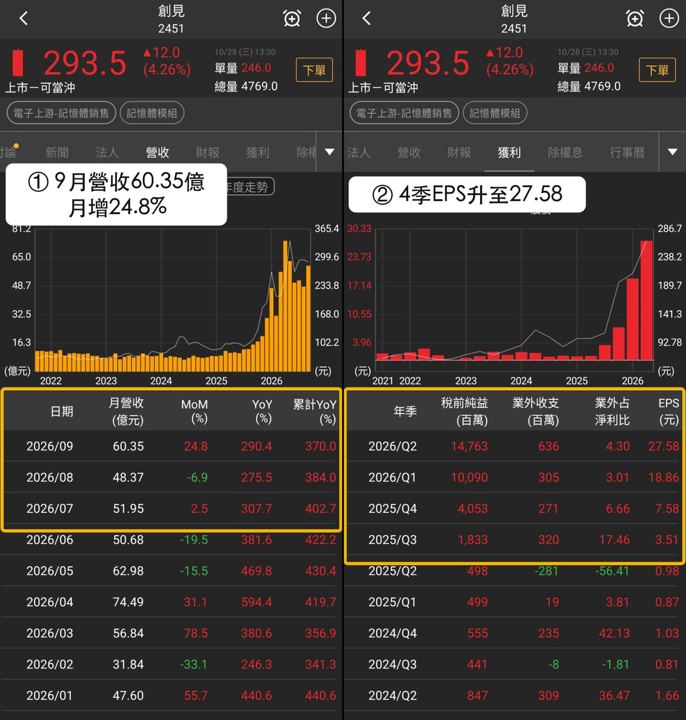Select the 2025/Q2 earnings row
This screenshot has width=686, height=720.
pos(515,571)
